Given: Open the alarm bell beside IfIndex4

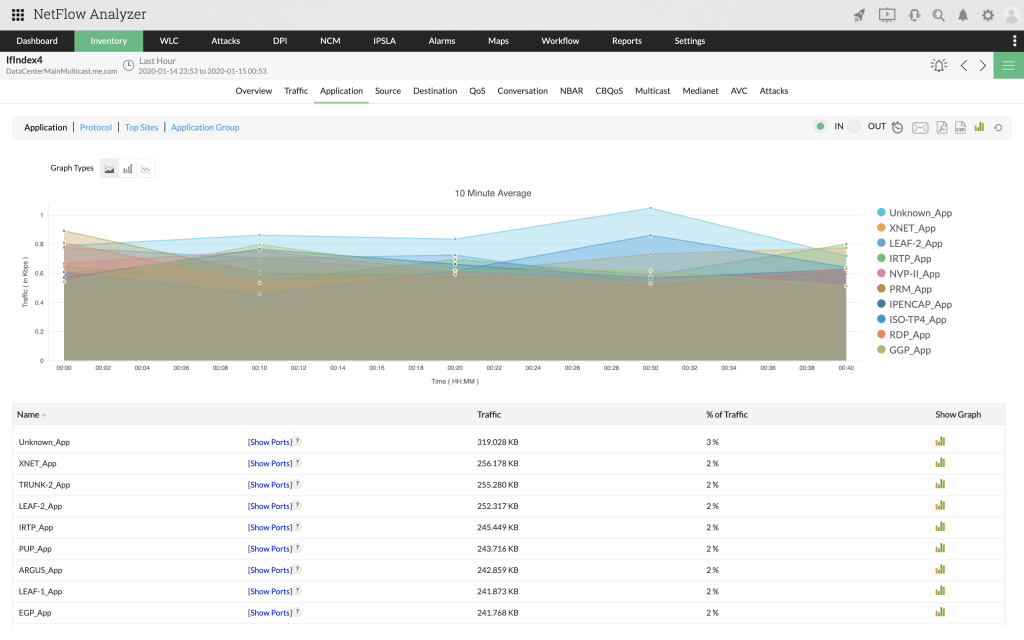Looking at the screenshot, I should tap(938, 64).
